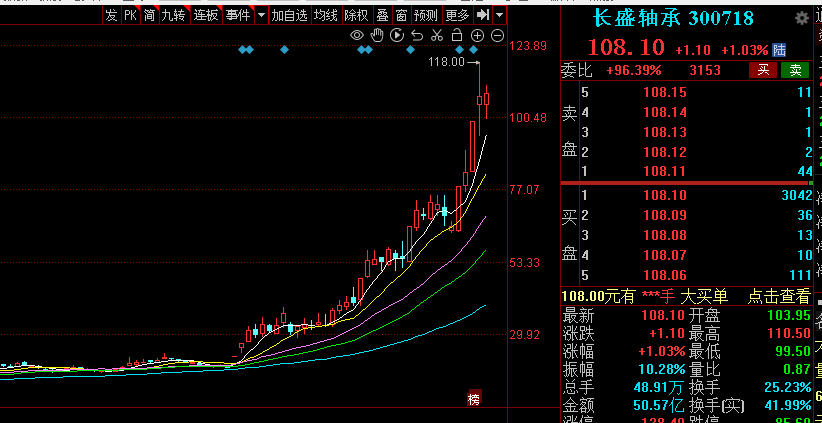822x423 pixels.
Task: Select sell level 3 price 108.13
Action: point(665,132)
